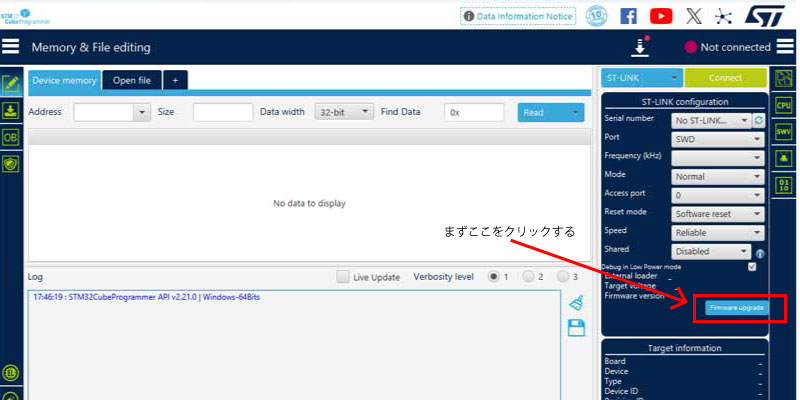Open the shield security sidebar icon
Image resolution: width=800 pixels, height=400 pixels.
(x=11, y=164)
